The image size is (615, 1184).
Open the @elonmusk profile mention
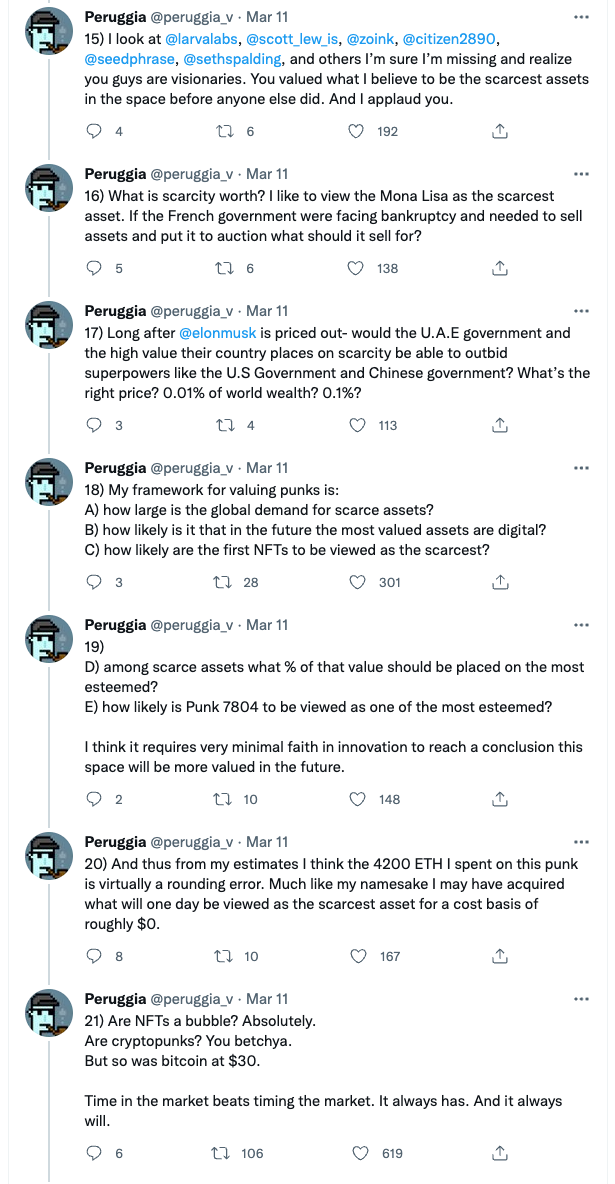pyautogui.click(x=218, y=332)
